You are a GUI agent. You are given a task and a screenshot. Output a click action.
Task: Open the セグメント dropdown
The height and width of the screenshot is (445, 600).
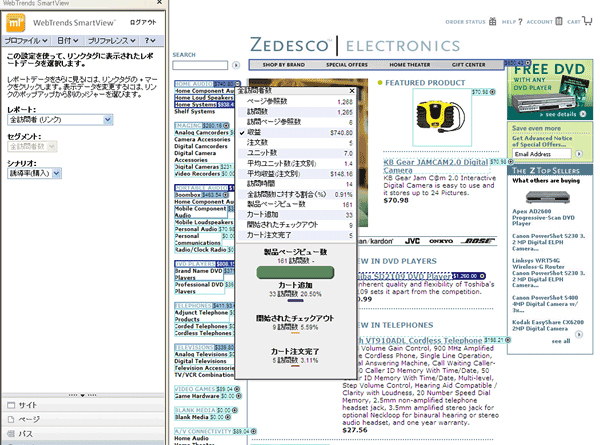[x=32, y=147]
